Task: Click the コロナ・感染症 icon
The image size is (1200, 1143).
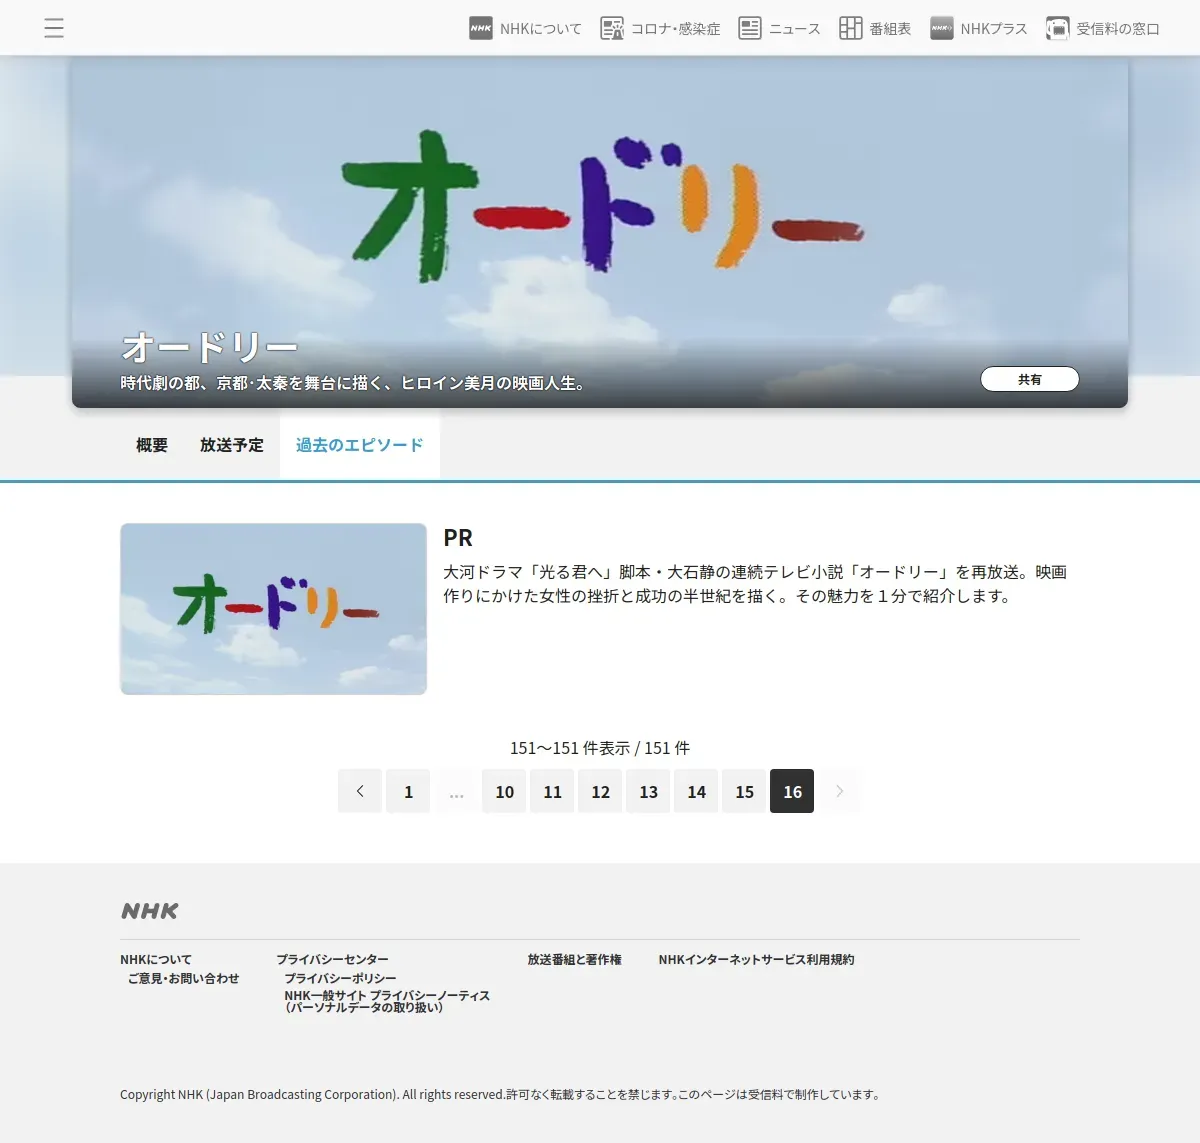Action: 612,28
